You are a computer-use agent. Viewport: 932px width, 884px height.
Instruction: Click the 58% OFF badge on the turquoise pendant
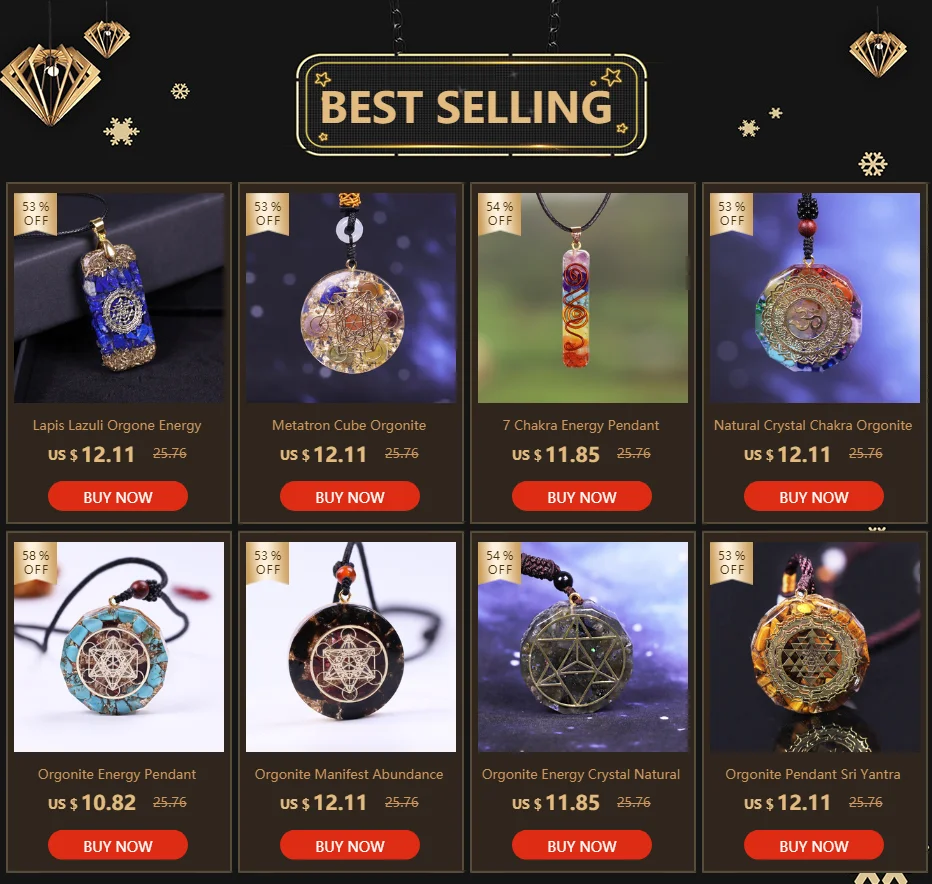[x=36, y=562]
